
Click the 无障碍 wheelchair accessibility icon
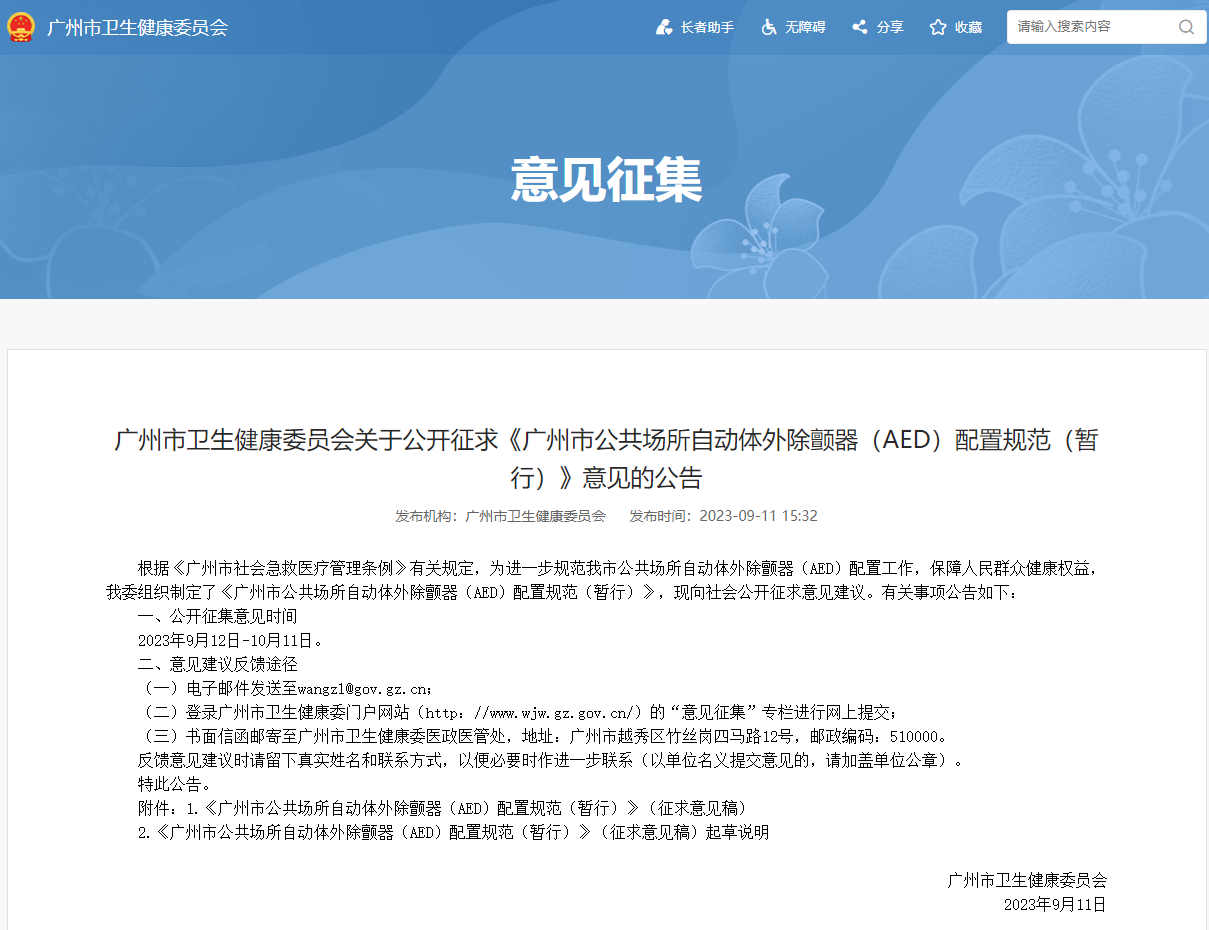pos(768,27)
